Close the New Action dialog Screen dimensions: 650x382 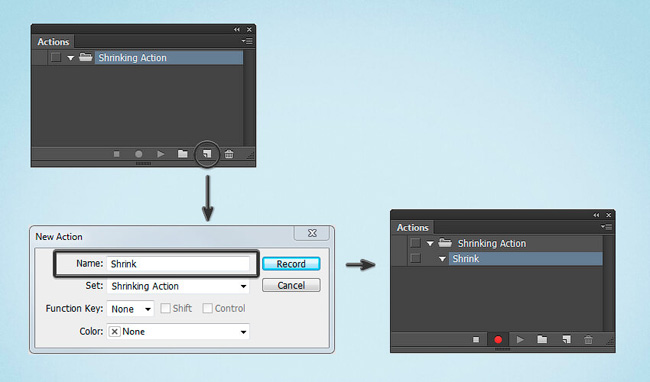pyautogui.click(x=312, y=233)
